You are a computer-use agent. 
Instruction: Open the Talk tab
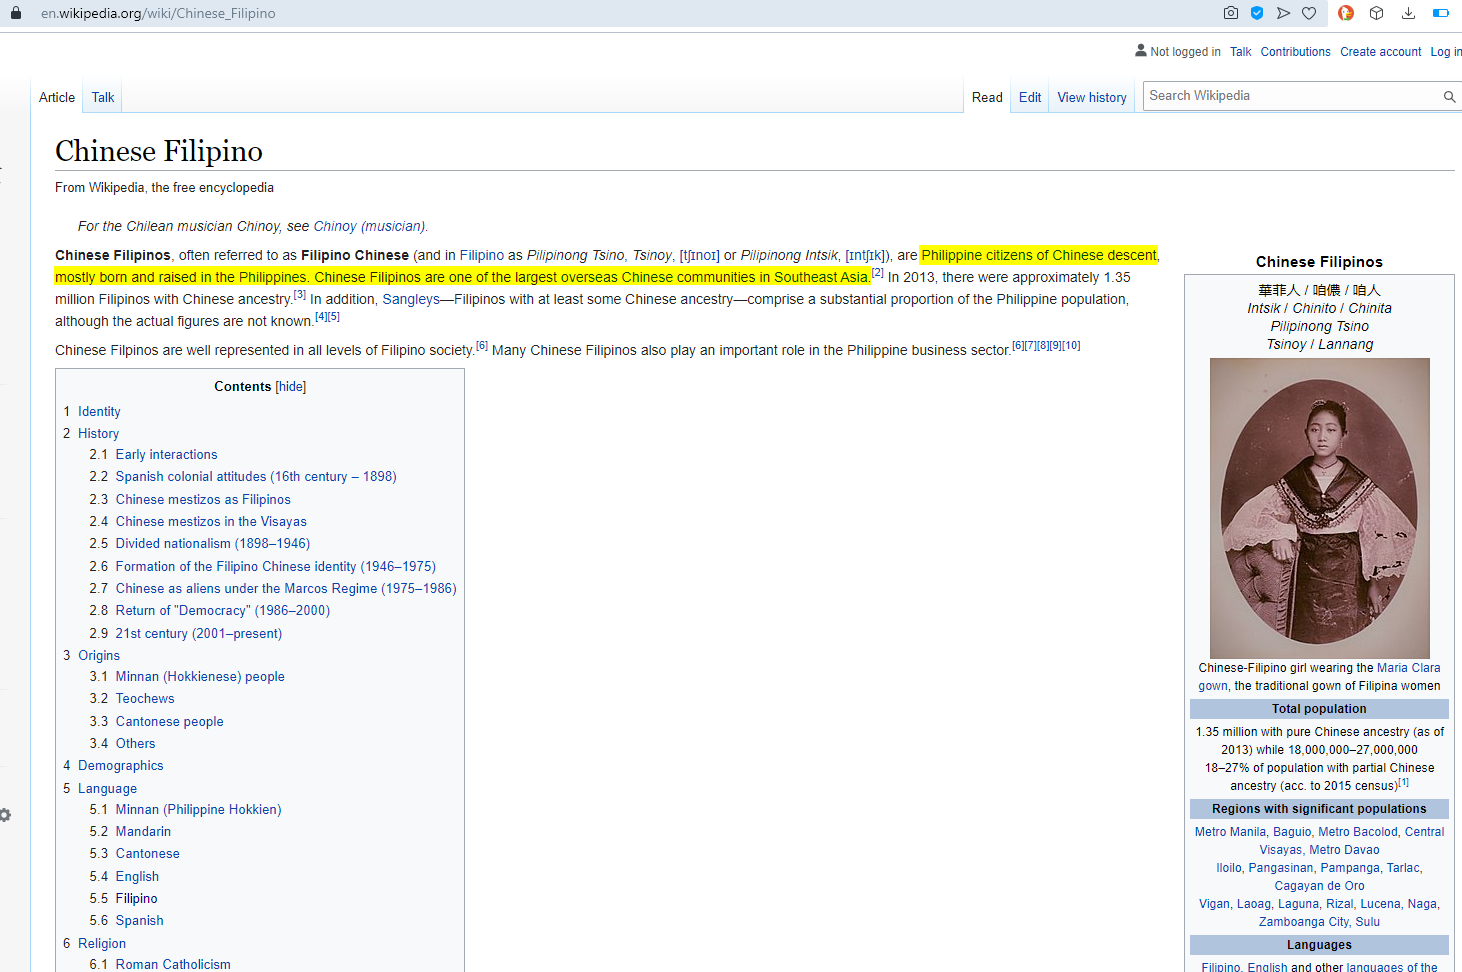pos(103,97)
